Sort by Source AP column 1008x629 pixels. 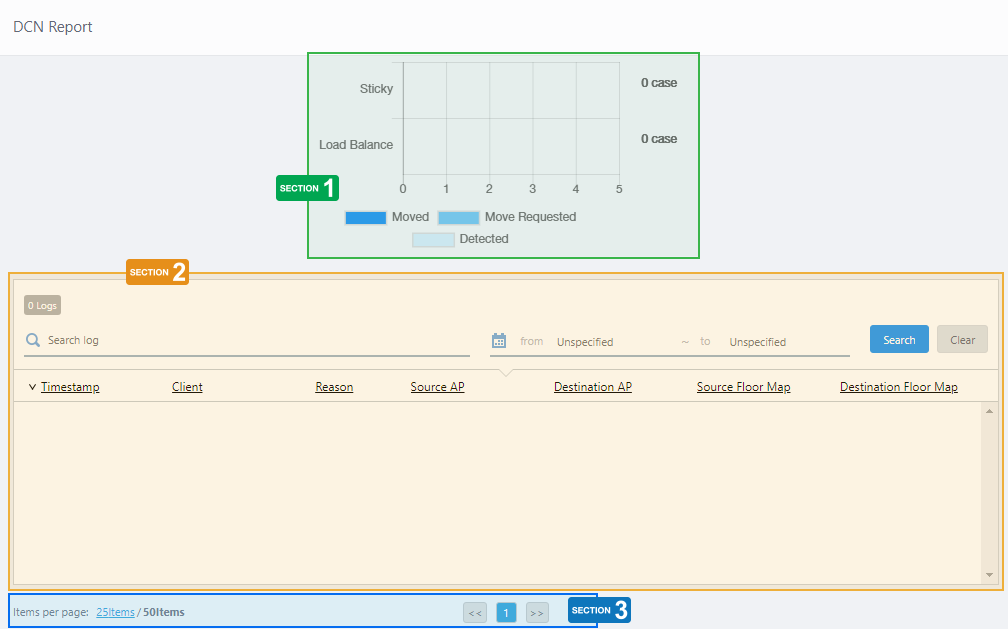(x=437, y=387)
